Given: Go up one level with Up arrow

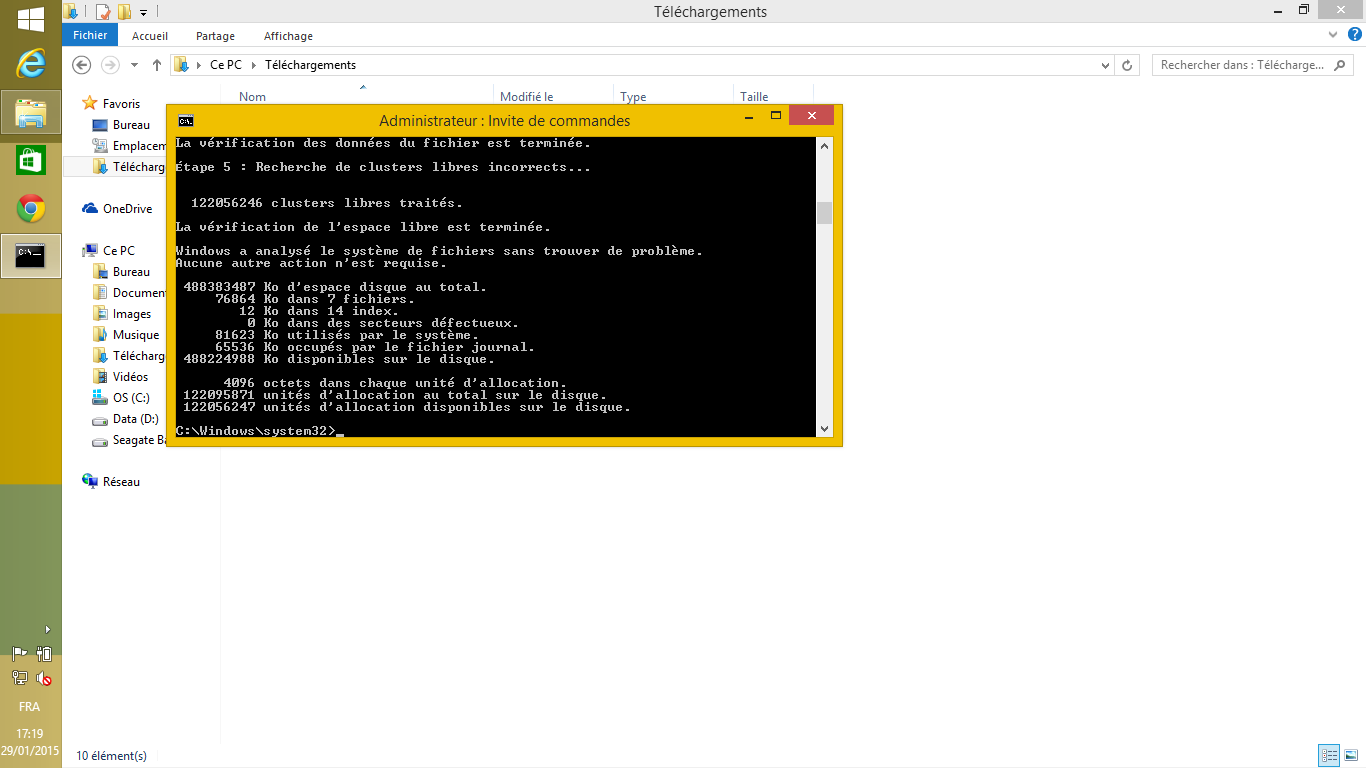Looking at the screenshot, I should (x=156, y=65).
